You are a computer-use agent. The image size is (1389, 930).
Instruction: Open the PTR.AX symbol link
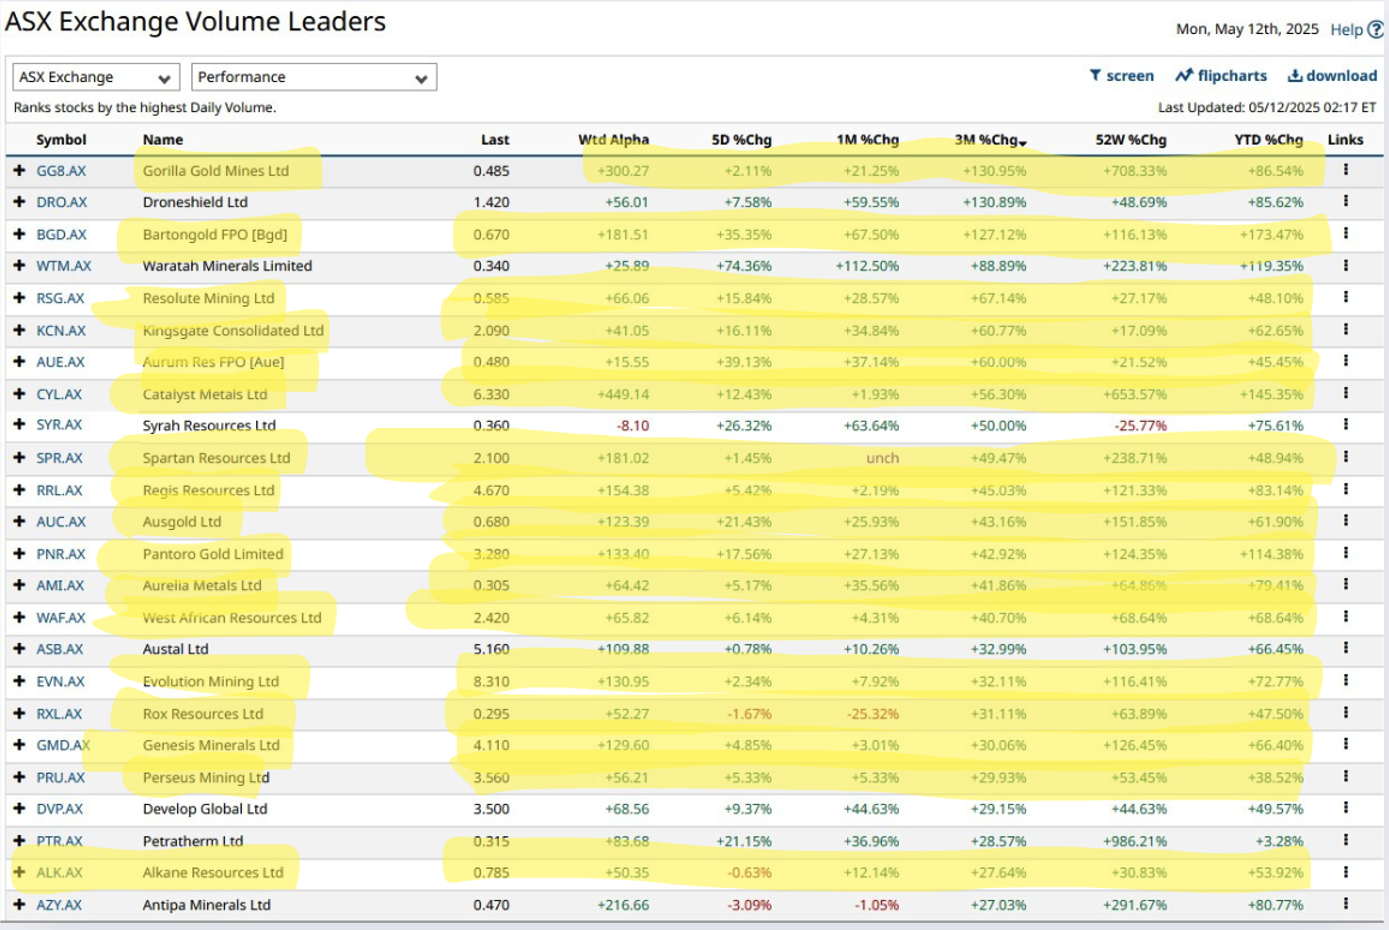pyautogui.click(x=60, y=841)
